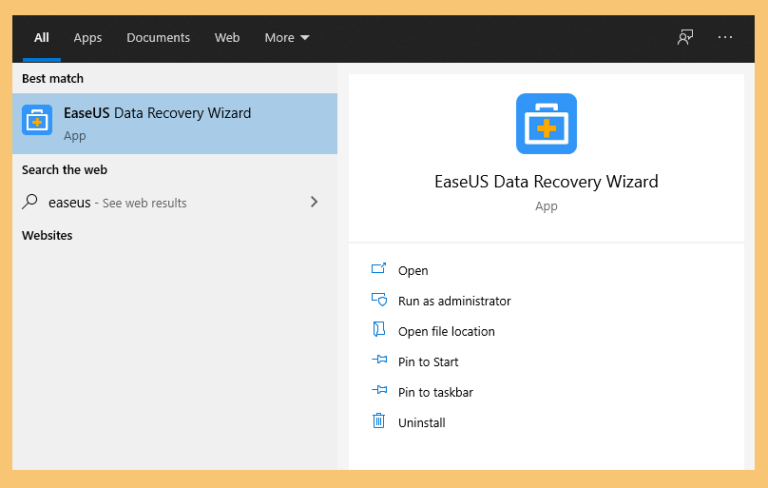Image resolution: width=768 pixels, height=488 pixels.
Task: Click the Open file location icon
Action: [x=379, y=329]
